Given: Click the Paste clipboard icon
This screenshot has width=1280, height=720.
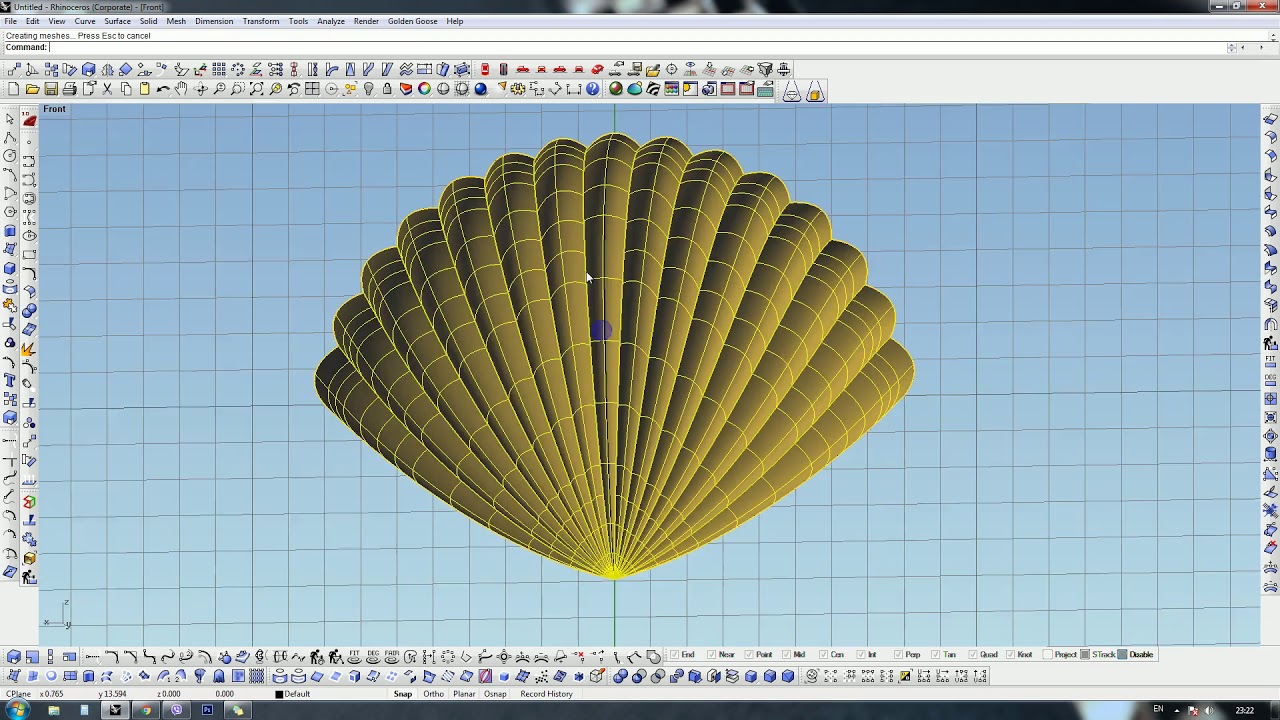Looking at the screenshot, I should pyautogui.click(x=145, y=90).
